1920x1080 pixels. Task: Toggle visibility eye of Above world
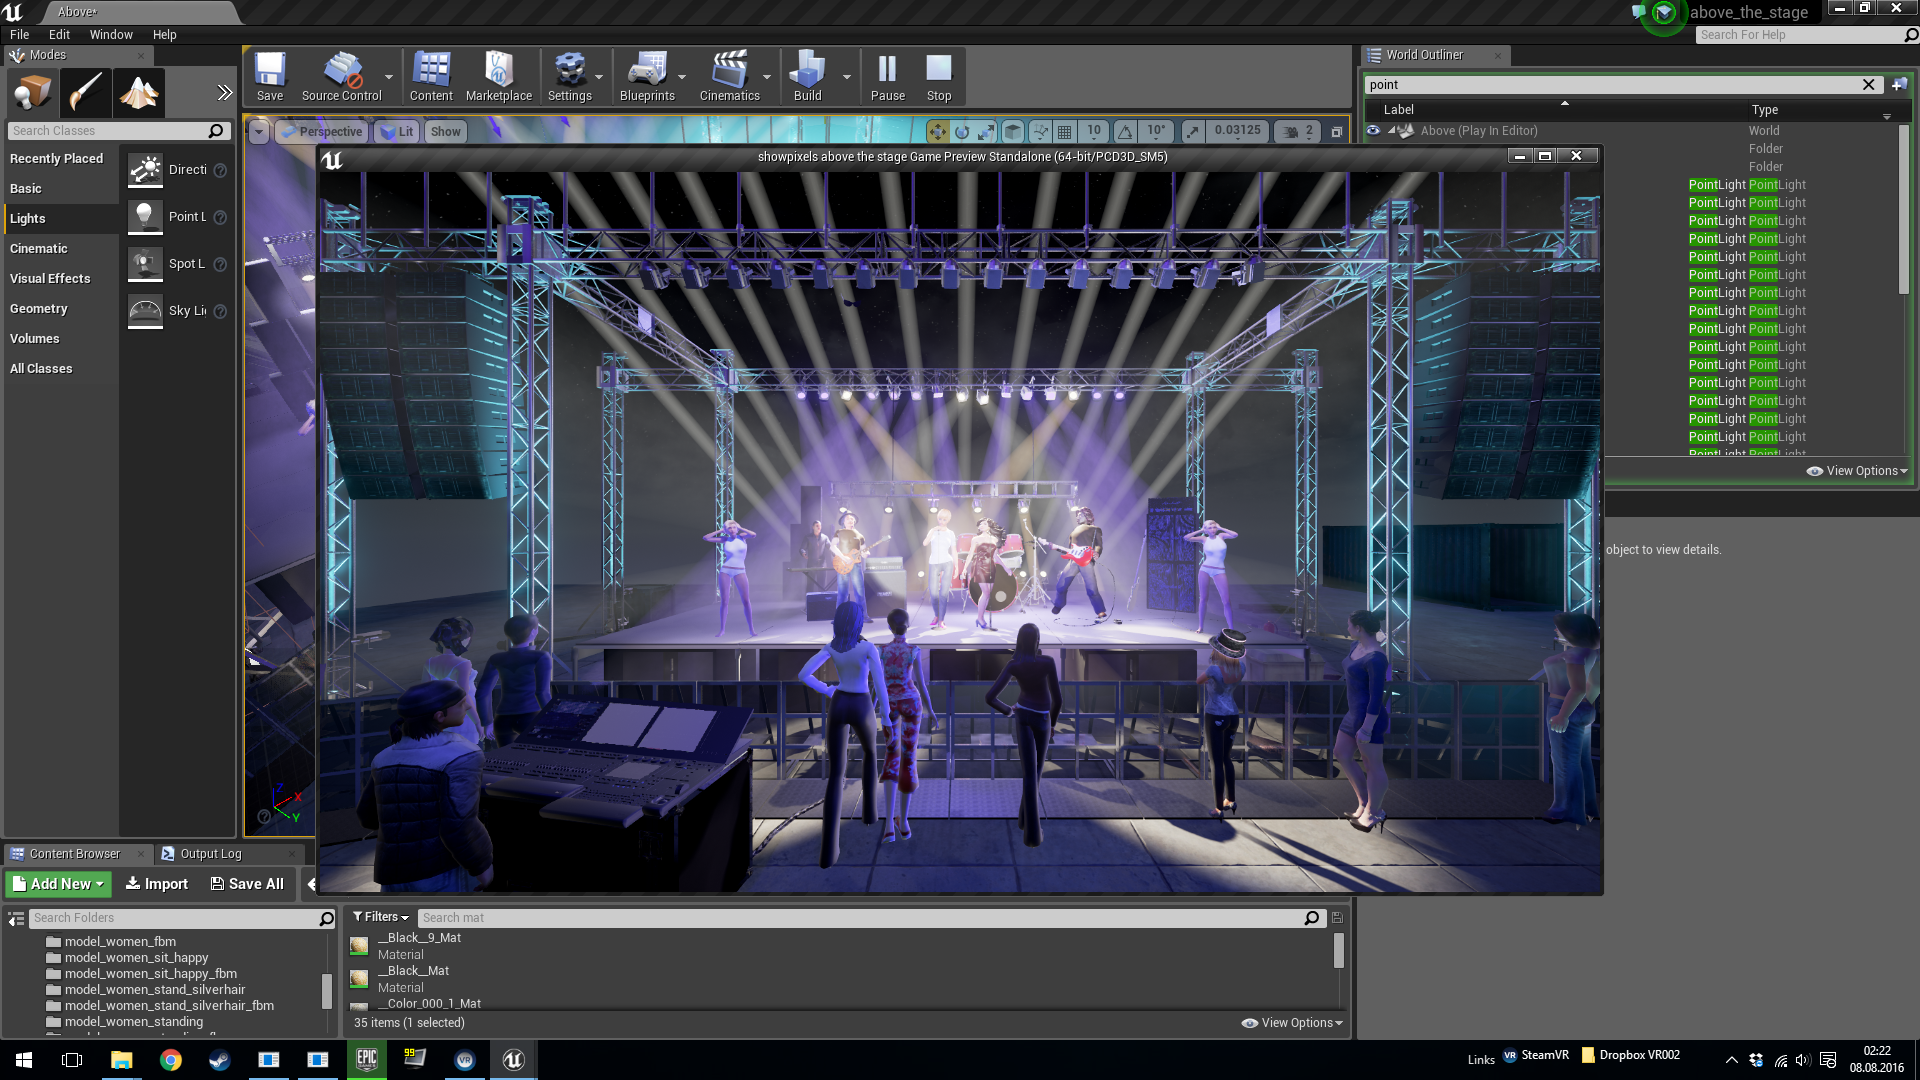pyautogui.click(x=1374, y=131)
